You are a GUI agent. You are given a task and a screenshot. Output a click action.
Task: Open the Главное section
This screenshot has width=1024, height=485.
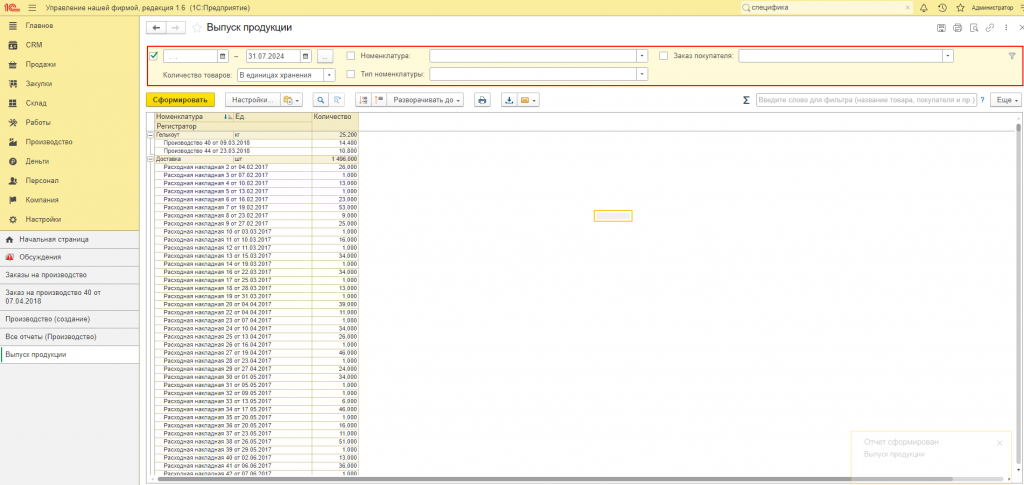tap(69, 25)
